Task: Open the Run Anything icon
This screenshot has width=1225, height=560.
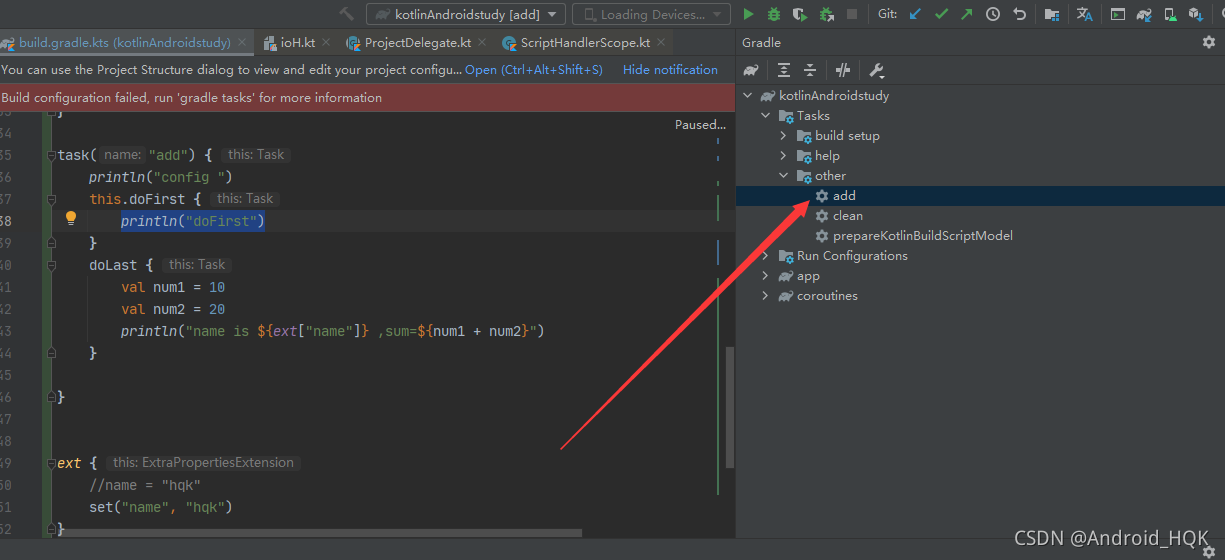Action: [1118, 14]
